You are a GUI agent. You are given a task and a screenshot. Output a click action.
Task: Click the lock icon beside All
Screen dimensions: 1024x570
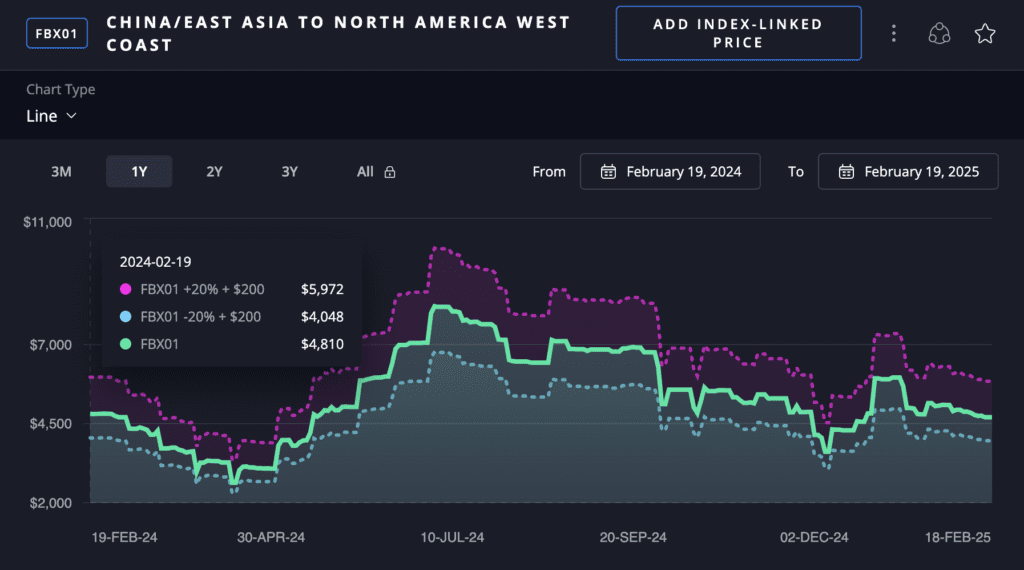[x=390, y=172]
